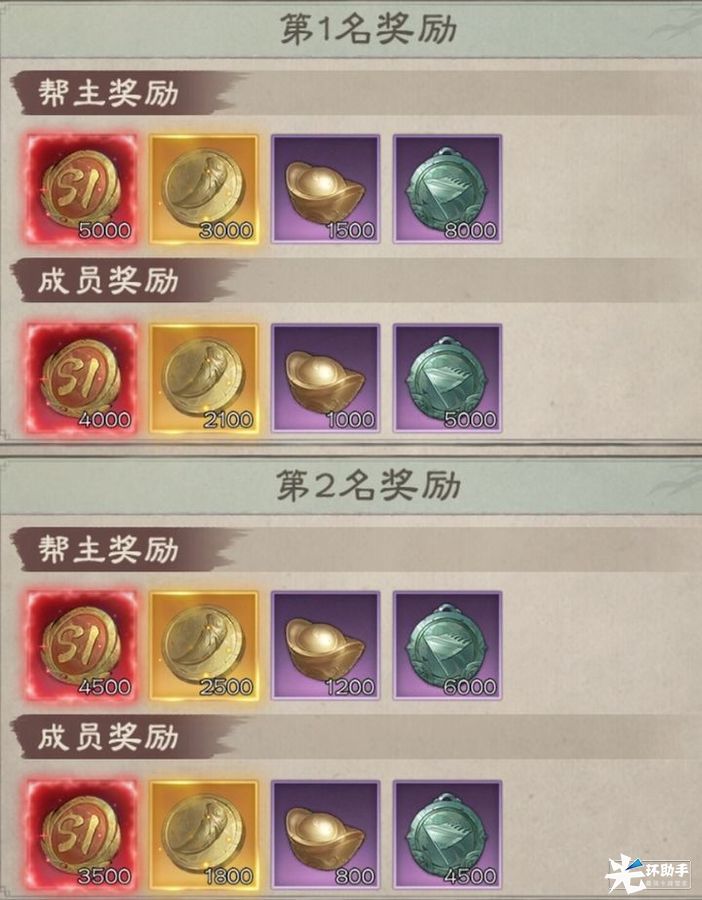Tap the S1 token worth 3500

click(x=82, y=835)
